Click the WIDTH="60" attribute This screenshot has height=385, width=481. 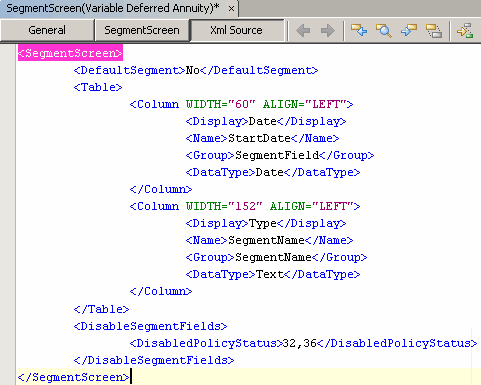(x=220, y=104)
